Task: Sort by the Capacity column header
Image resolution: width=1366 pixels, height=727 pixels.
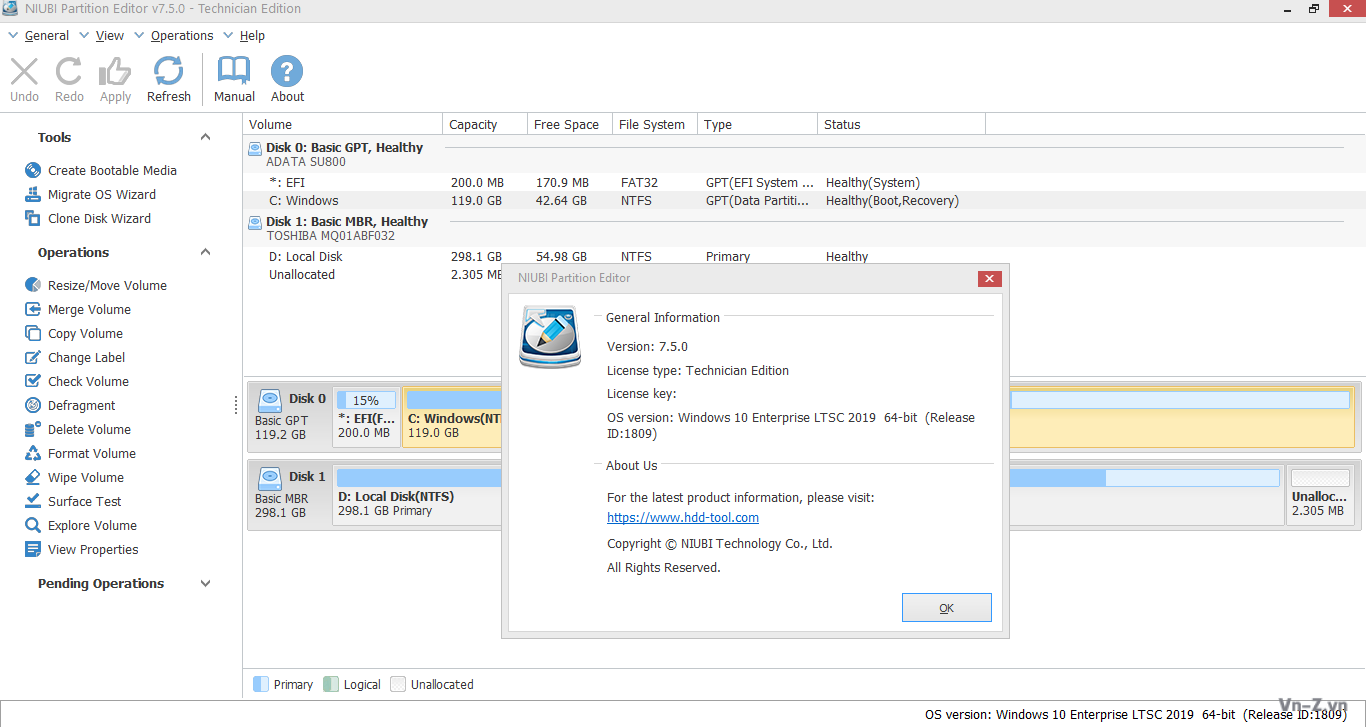Action: 485,125
